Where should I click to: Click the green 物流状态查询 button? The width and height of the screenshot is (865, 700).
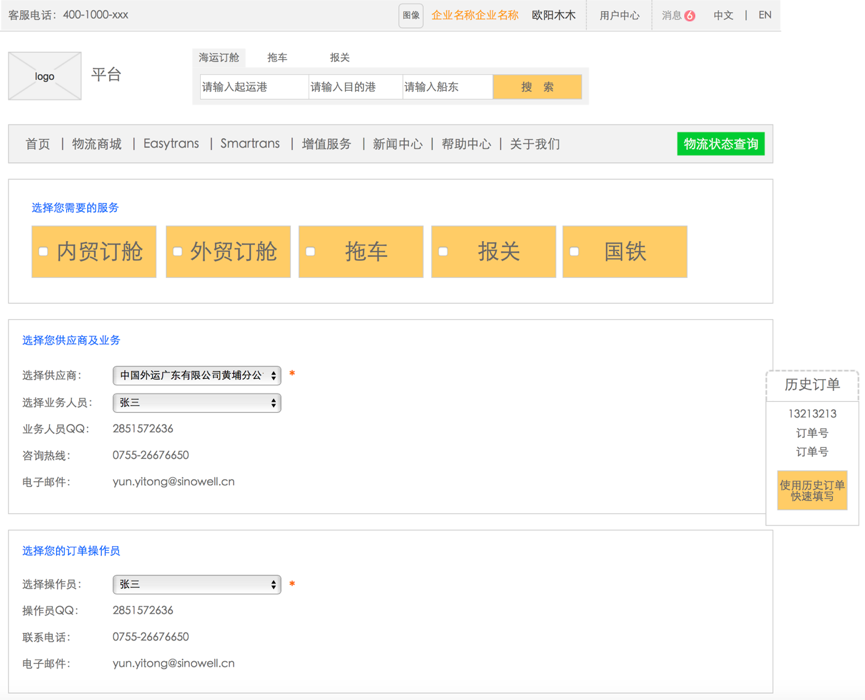[720, 144]
